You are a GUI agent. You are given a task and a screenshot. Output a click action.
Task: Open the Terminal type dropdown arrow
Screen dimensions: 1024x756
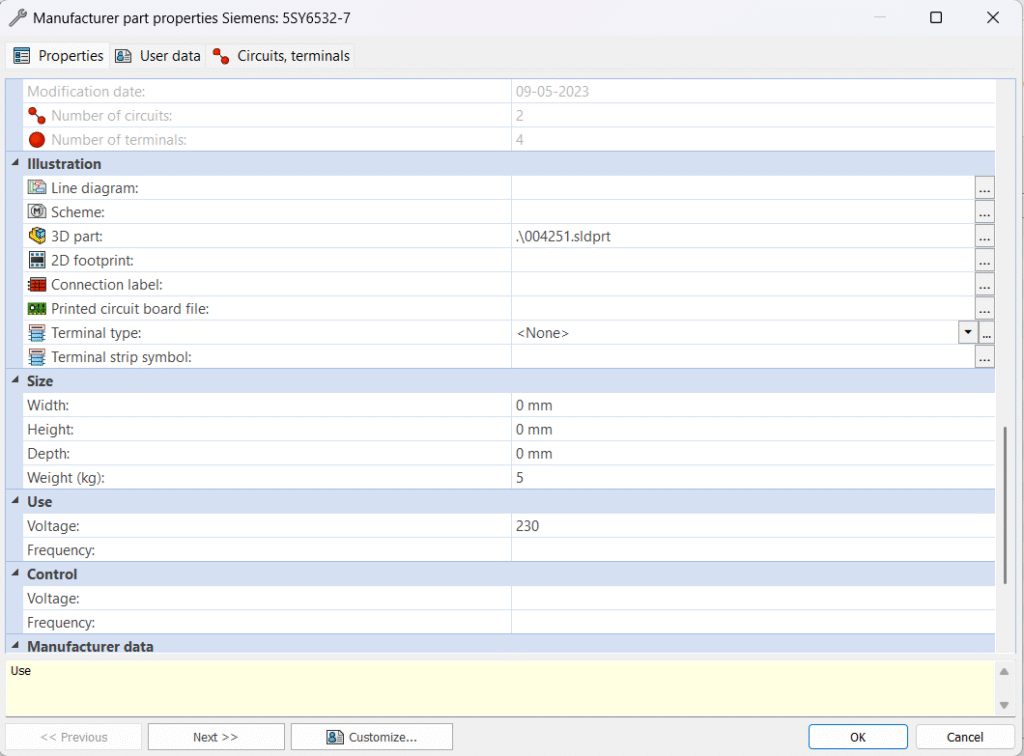click(967, 333)
